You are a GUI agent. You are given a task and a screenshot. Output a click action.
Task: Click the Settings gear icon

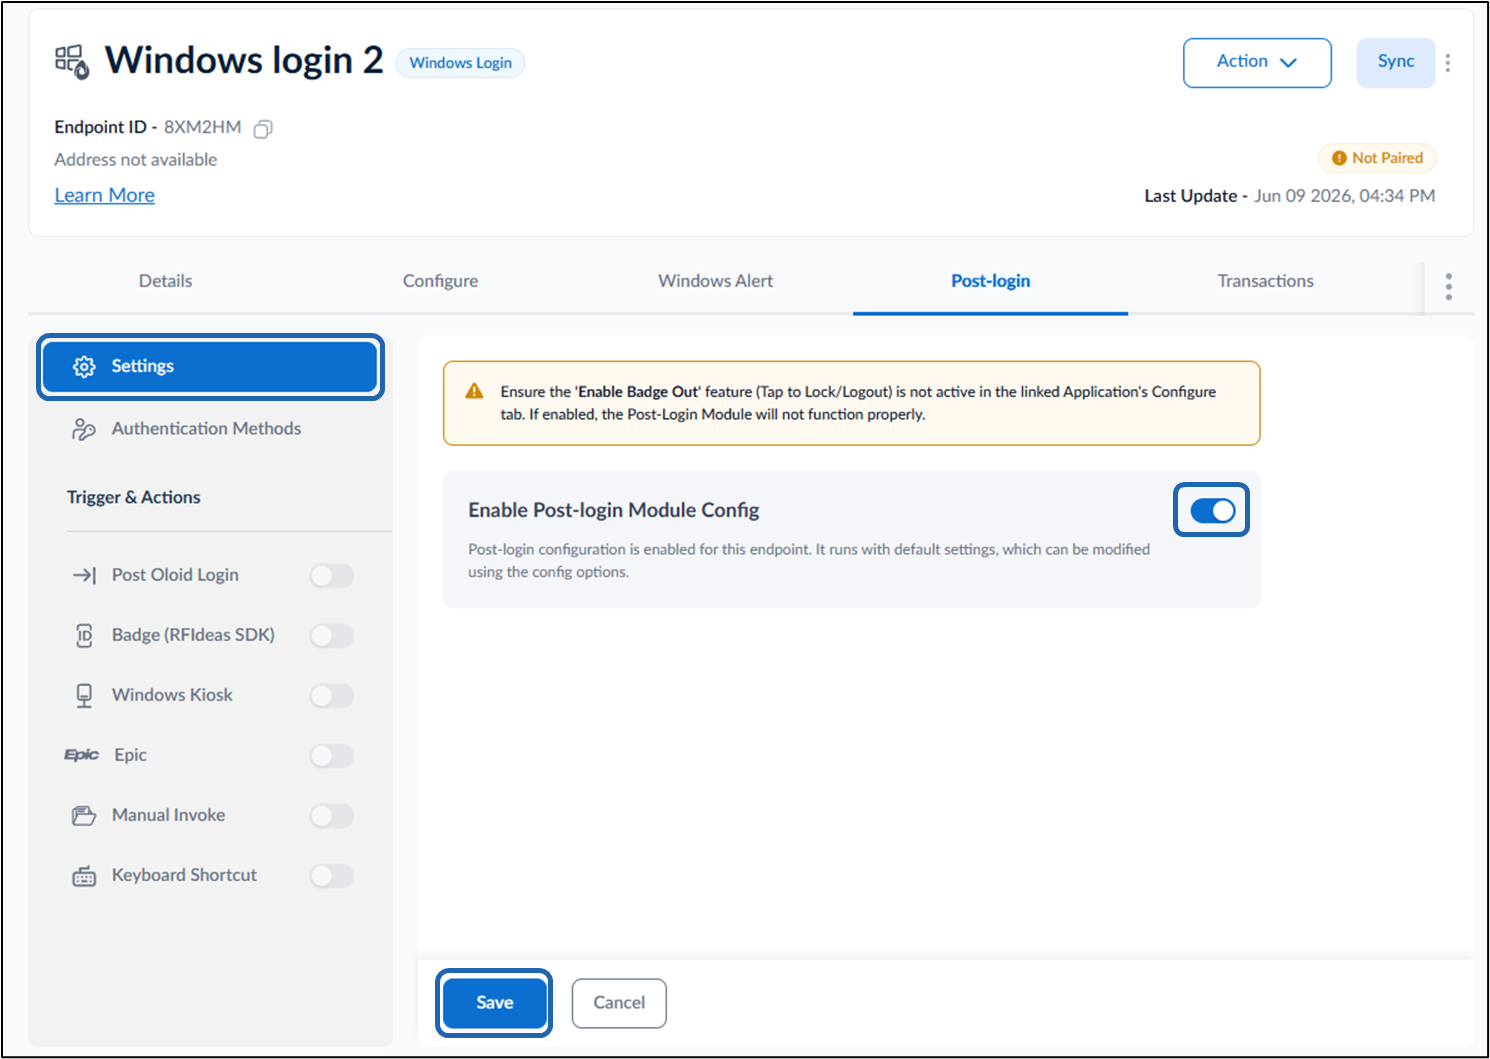click(84, 367)
